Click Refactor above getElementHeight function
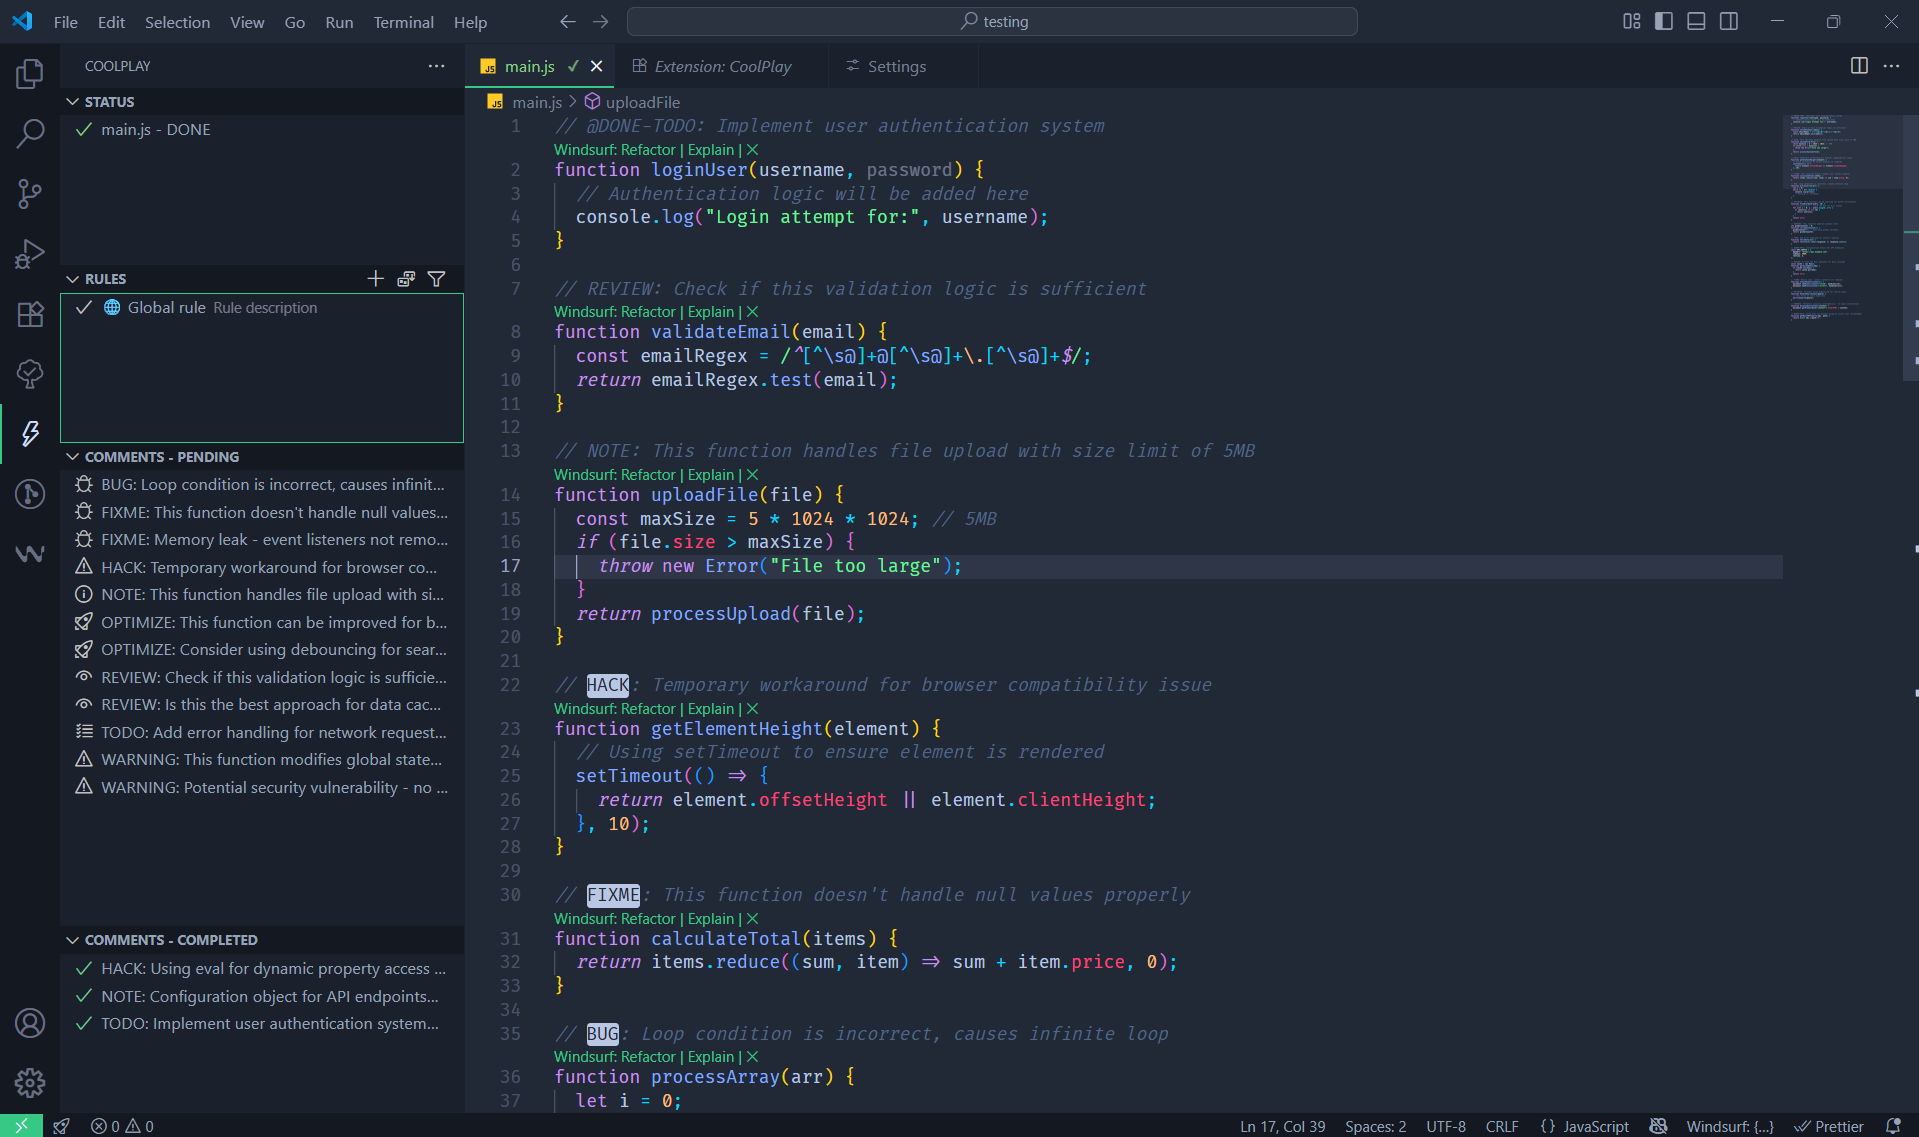Screen dimensions: 1919x1137 (x=648, y=709)
